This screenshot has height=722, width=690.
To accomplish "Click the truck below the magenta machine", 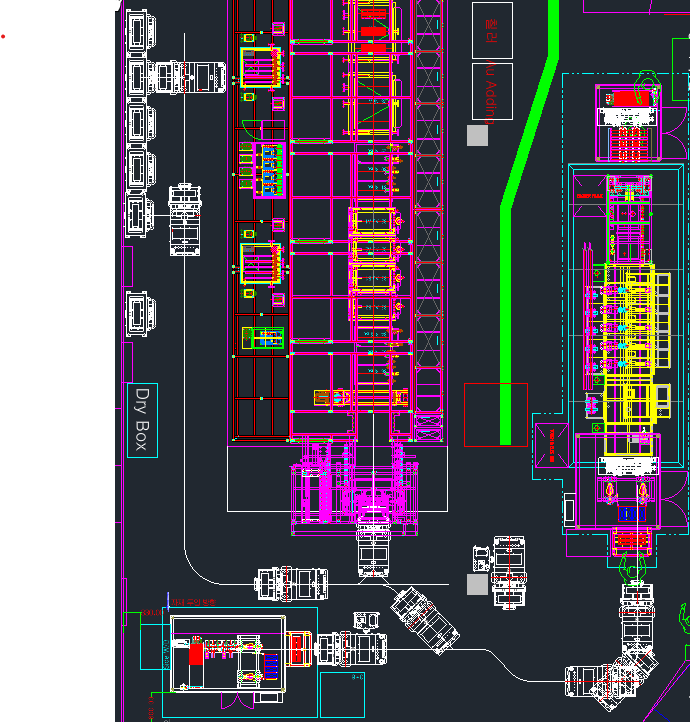I will [373, 551].
